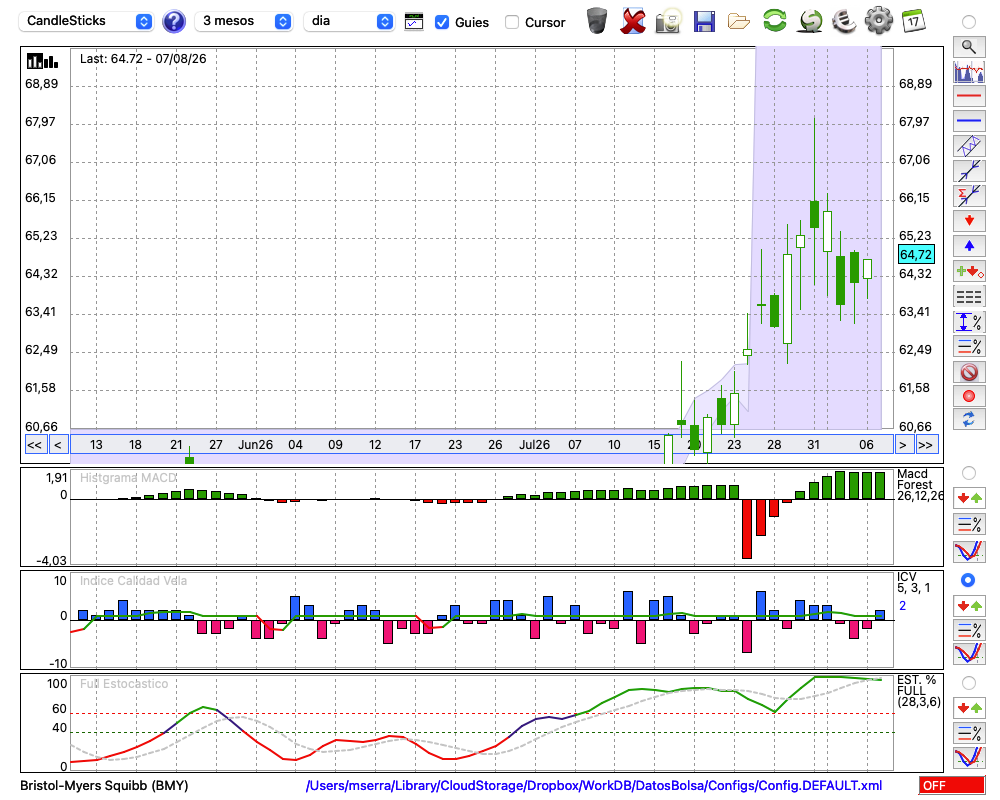The image size is (1000, 800).
Task: Click the red prohibition sign icon
Action: (x=969, y=372)
